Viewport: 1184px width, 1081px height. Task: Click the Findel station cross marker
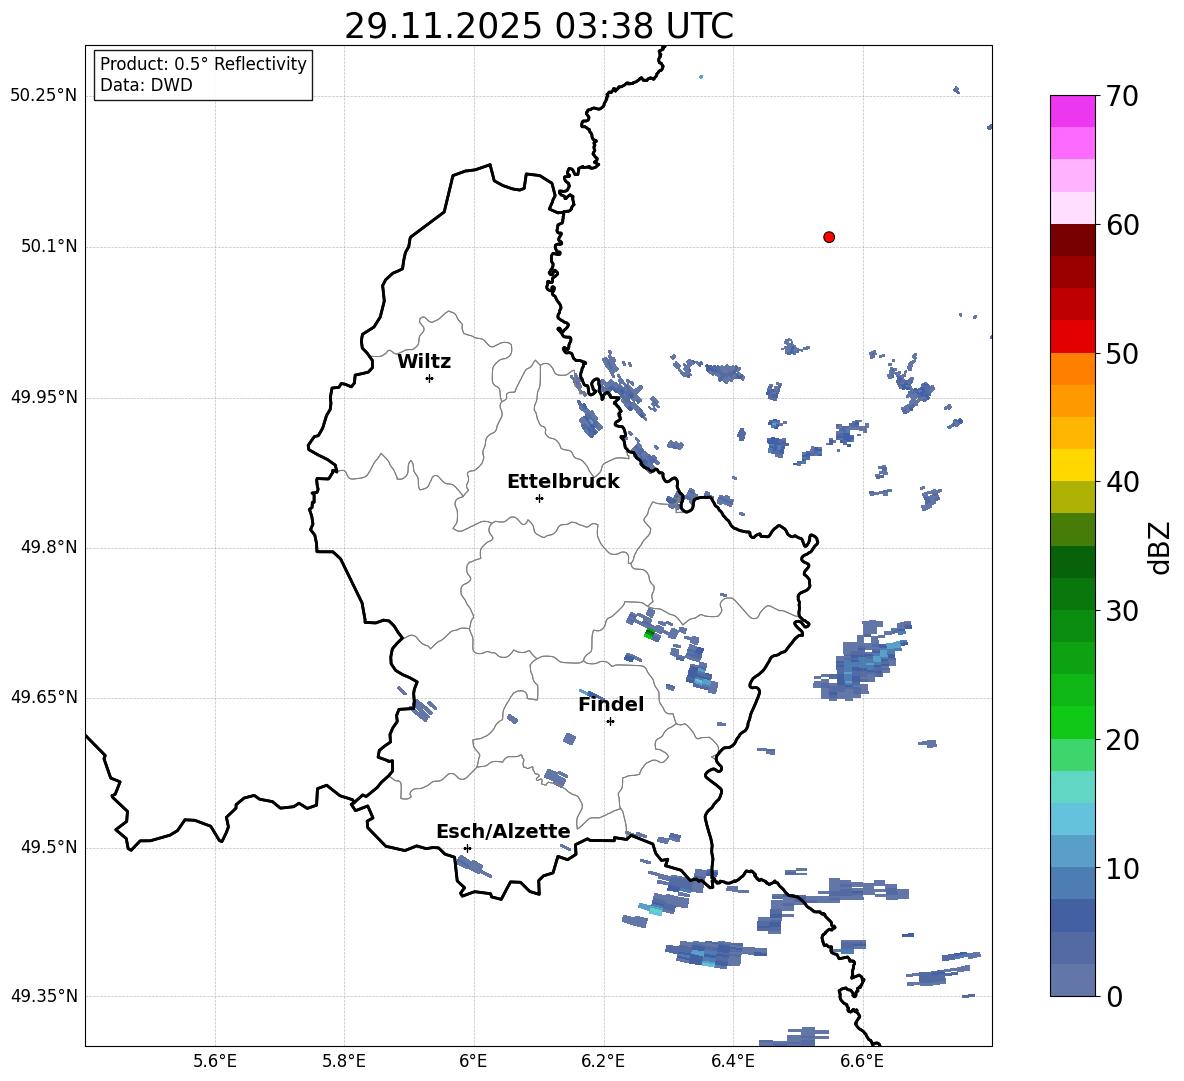(x=610, y=722)
